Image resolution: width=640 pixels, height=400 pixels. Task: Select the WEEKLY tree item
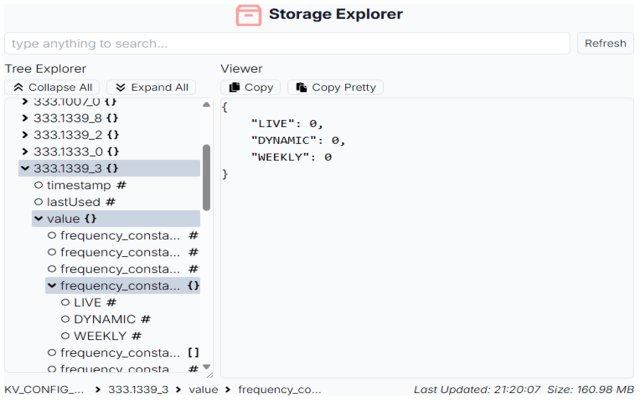[x=101, y=336]
